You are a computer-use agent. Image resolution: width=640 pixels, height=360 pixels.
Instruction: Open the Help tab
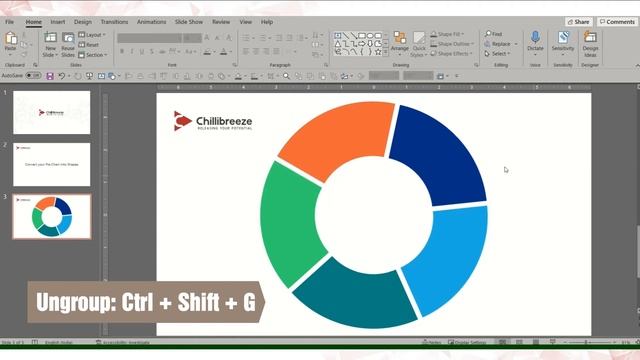pos(267,22)
